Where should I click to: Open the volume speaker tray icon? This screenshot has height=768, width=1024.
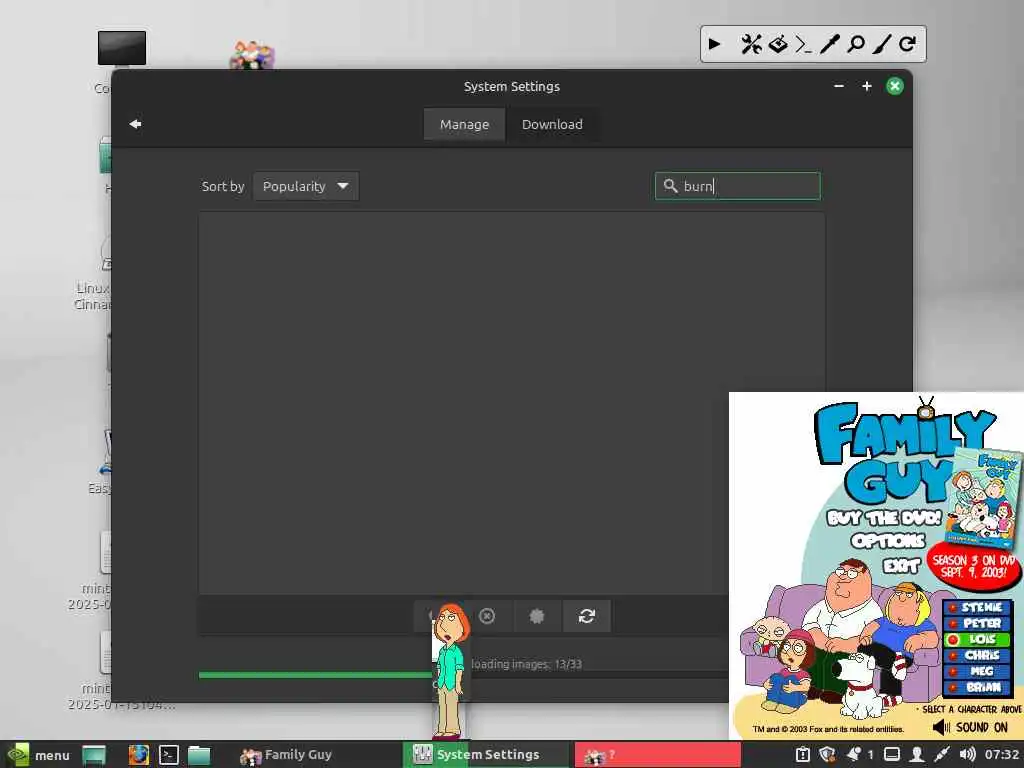click(x=967, y=754)
